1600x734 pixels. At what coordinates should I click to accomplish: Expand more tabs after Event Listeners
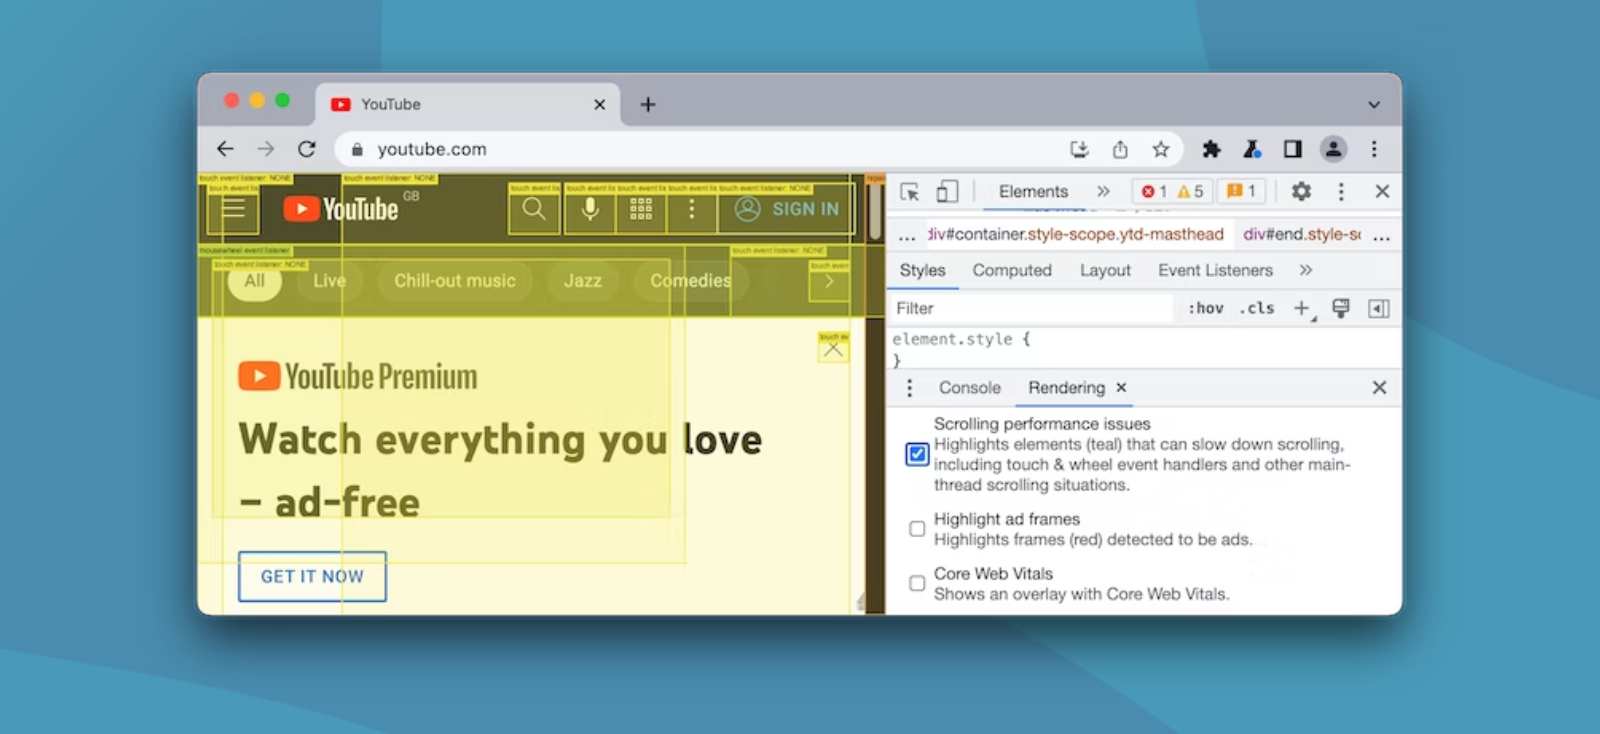point(1306,270)
